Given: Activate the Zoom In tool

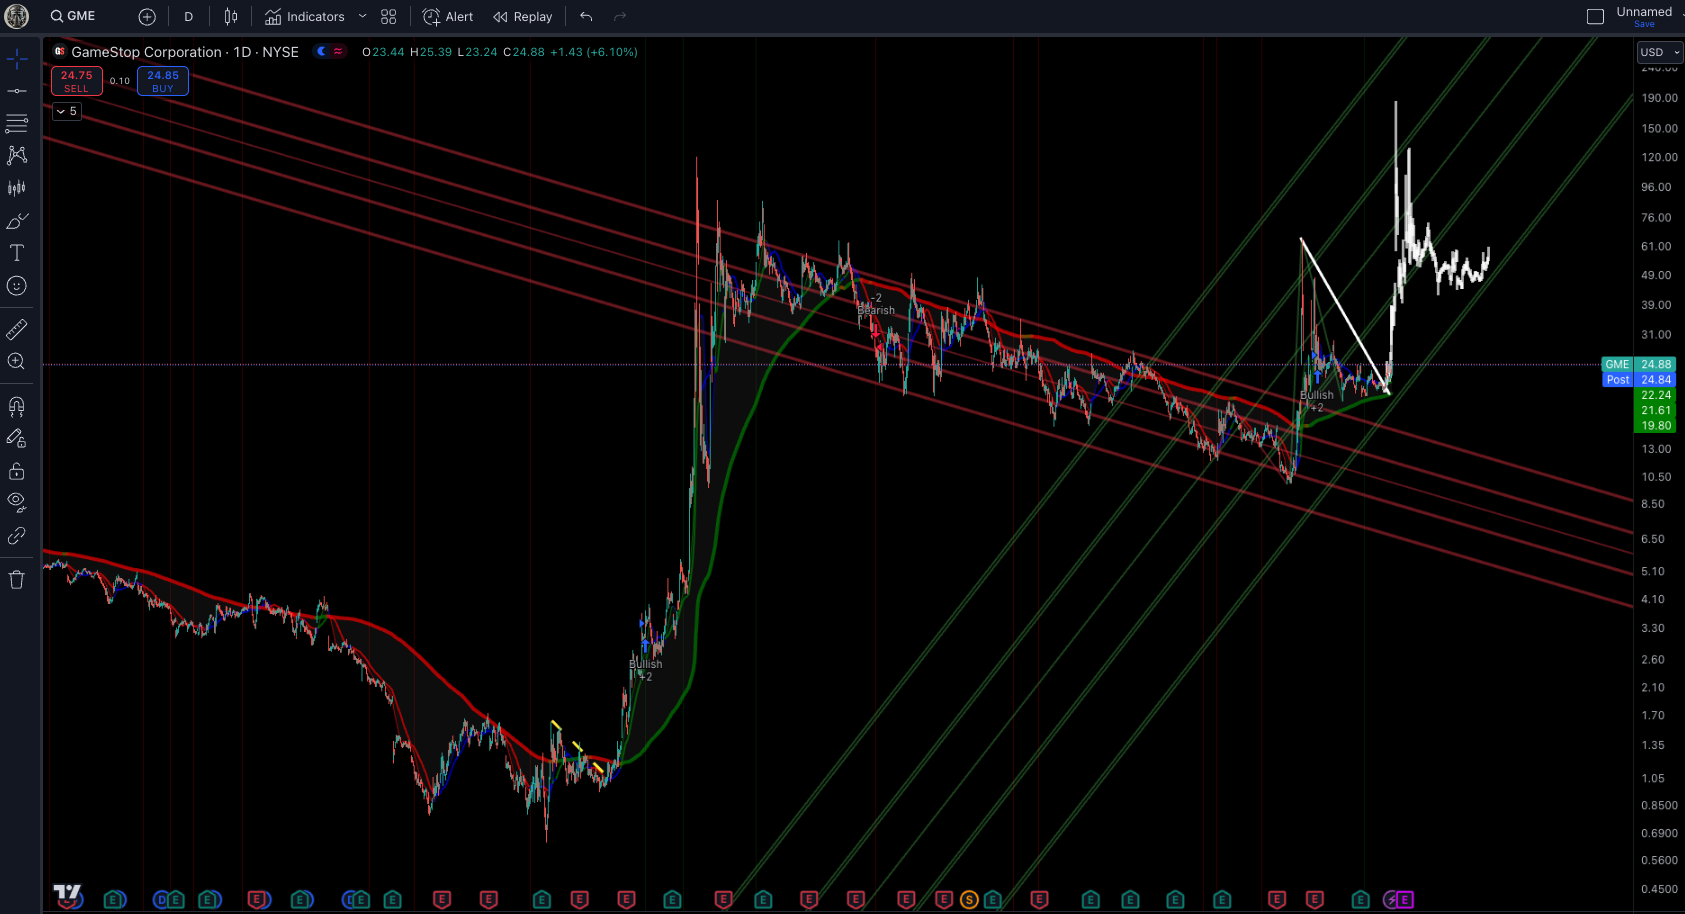Looking at the screenshot, I should tap(17, 362).
